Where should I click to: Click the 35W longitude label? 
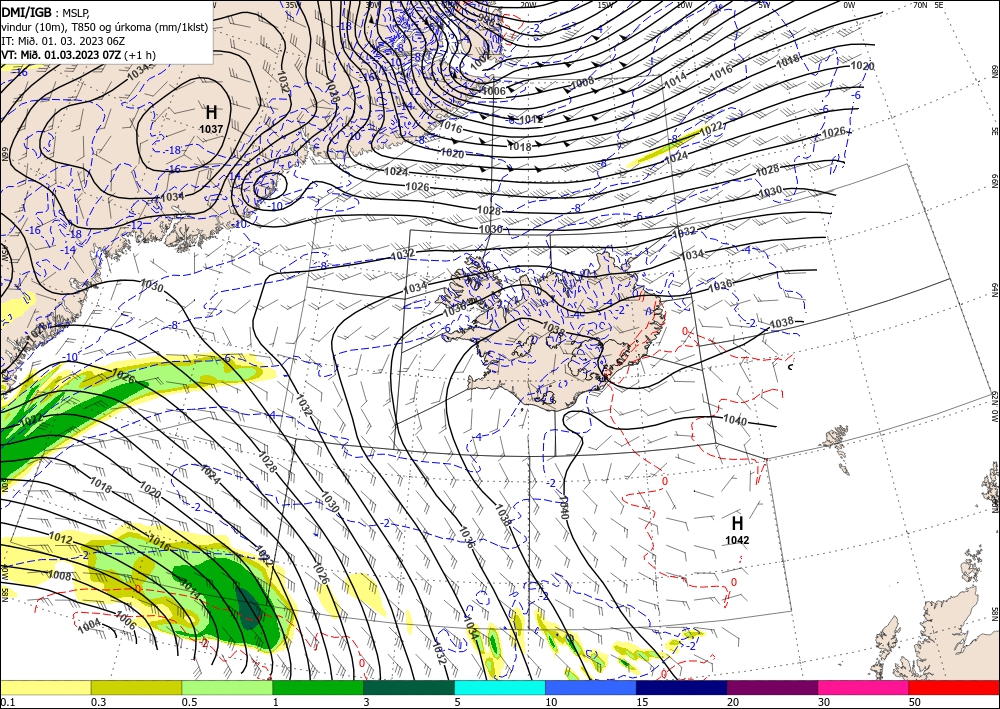click(x=292, y=4)
